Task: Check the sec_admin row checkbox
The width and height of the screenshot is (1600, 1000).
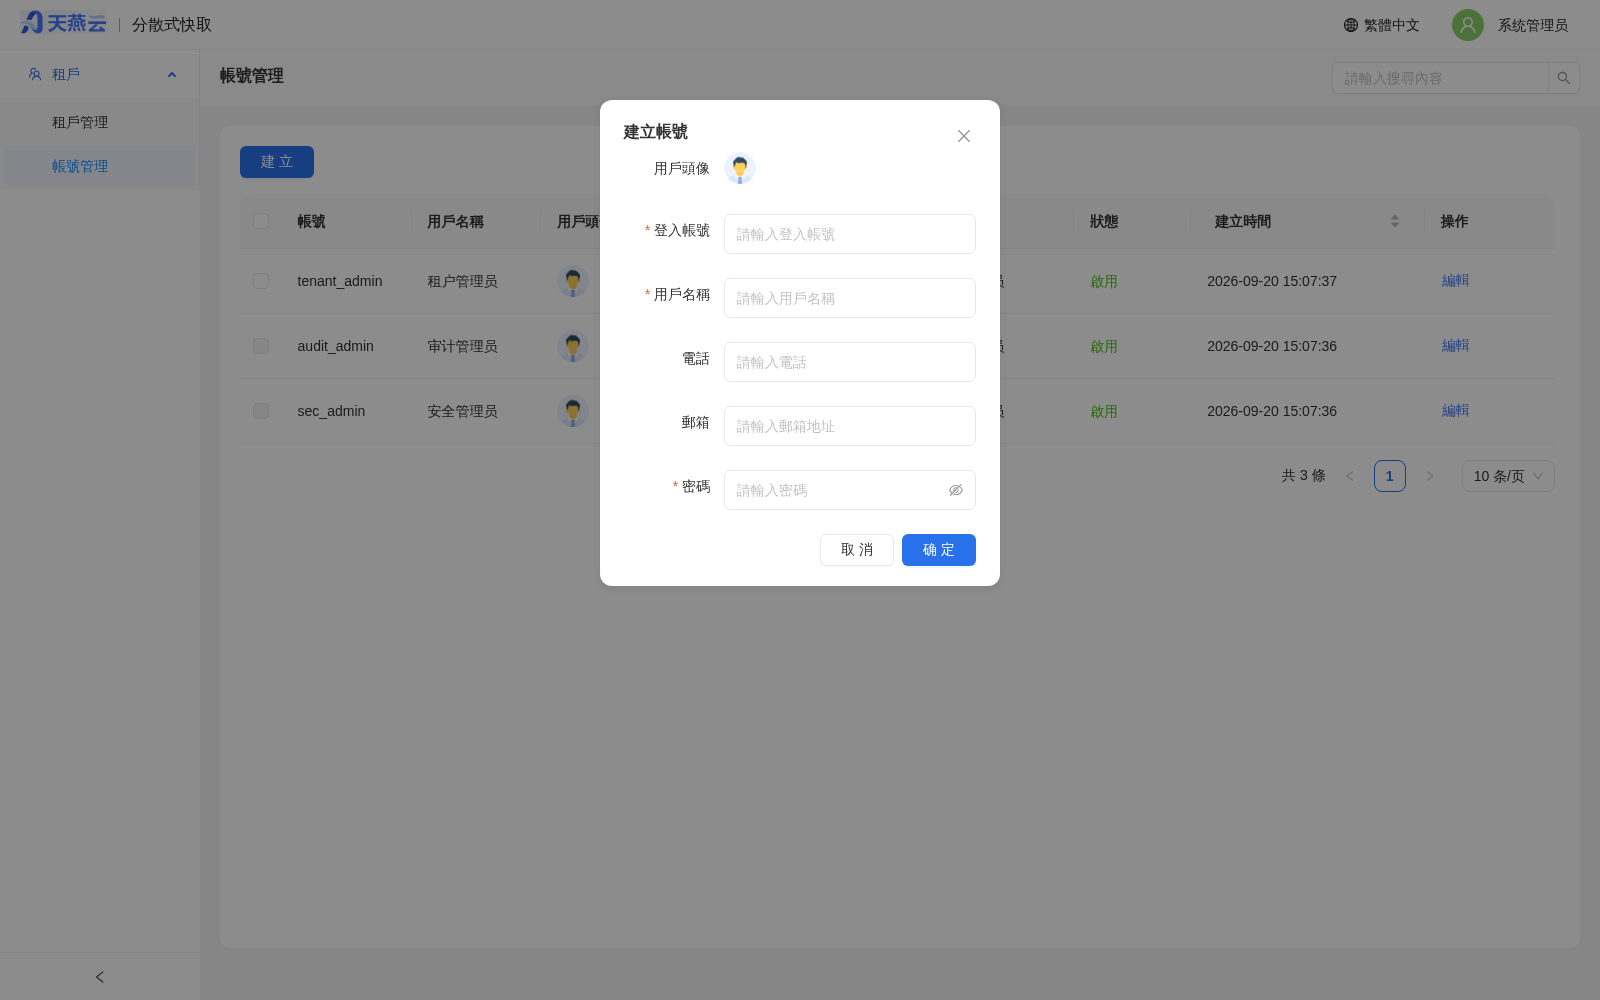Action: point(261,411)
